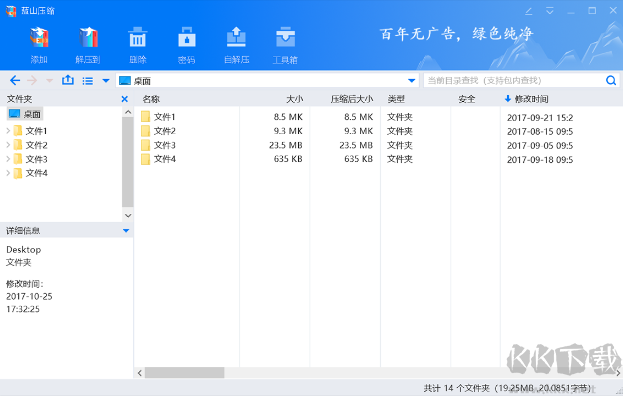Screen dimensions: 623x396
Task: Open the view mode dropdown arrow
Action: coord(106,81)
